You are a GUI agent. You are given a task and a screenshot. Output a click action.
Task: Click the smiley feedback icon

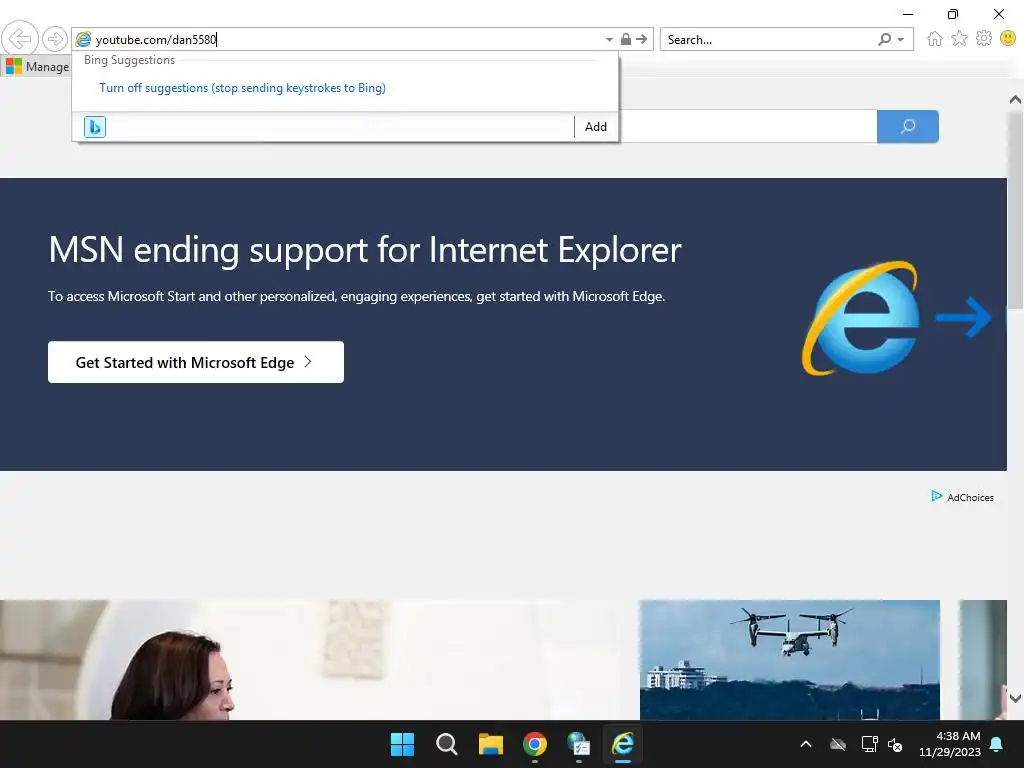pyautogui.click(x=1008, y=39)
